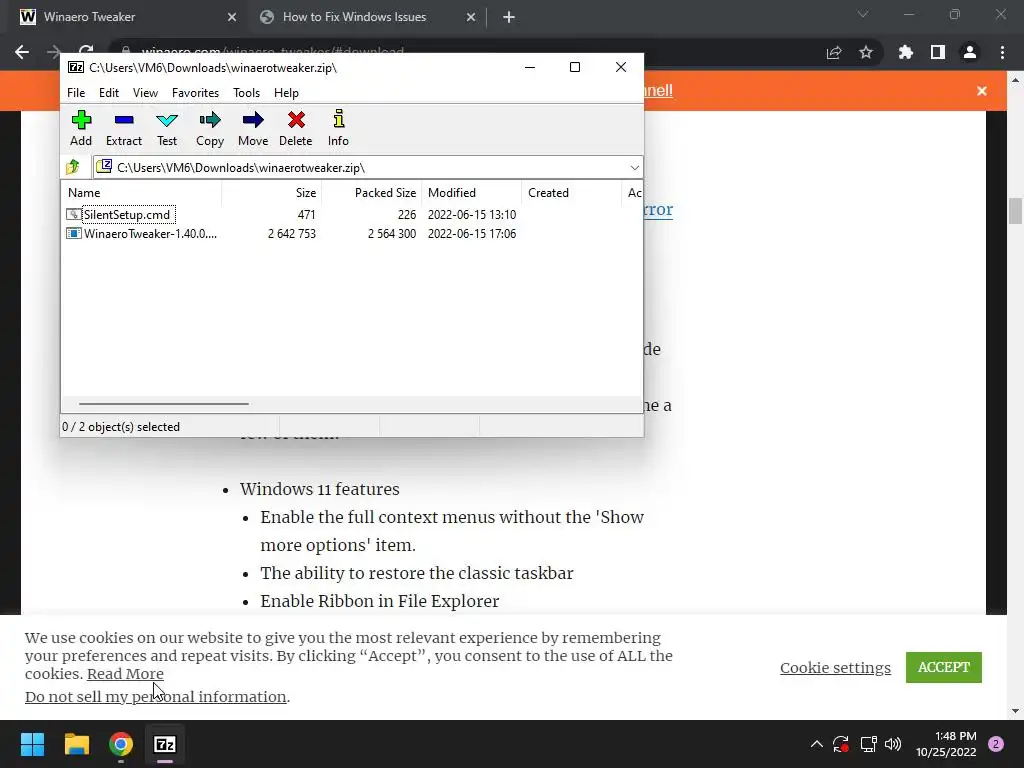The image size is (1024, 768).
Task: Open the Windows Start menu
Action: (x=32, y=744)
